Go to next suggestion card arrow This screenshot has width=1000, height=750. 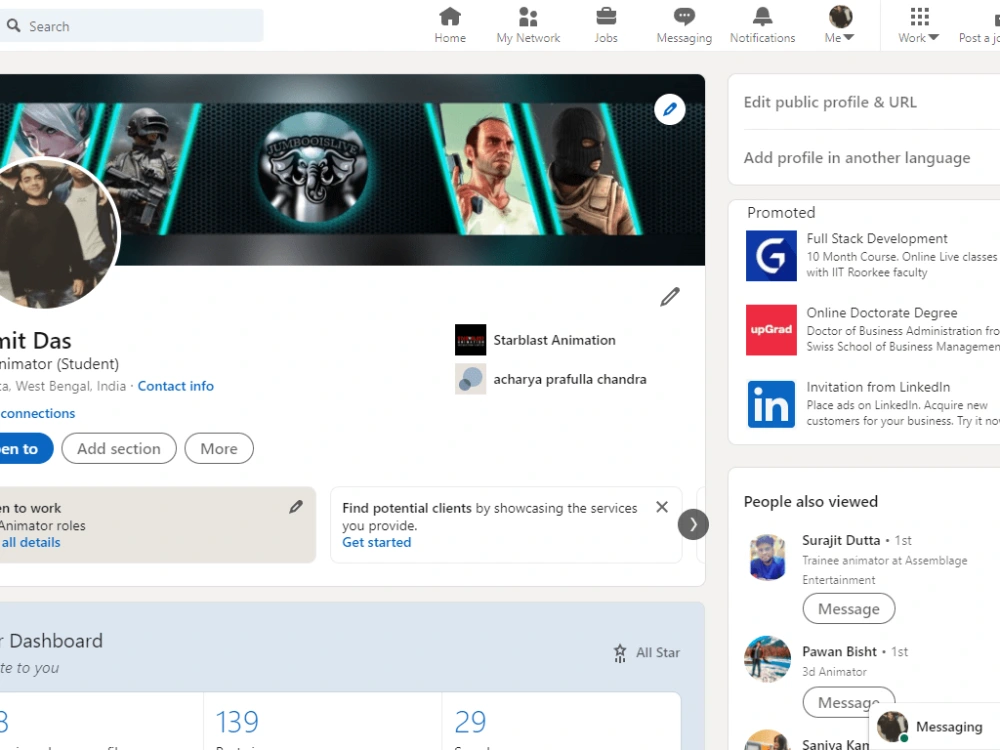(693, 525)
